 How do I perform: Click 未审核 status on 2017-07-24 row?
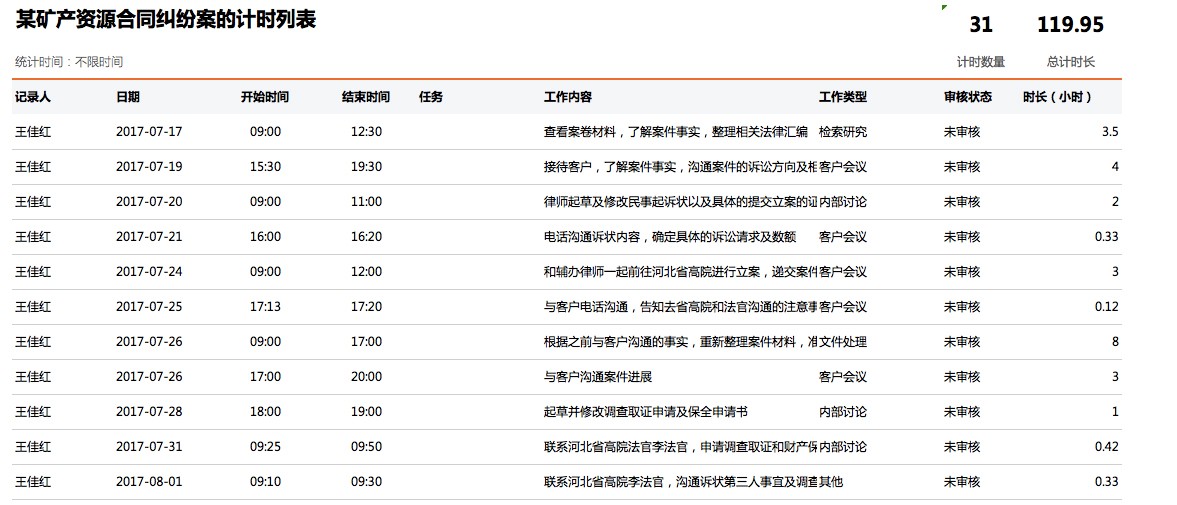click(962, 272)
